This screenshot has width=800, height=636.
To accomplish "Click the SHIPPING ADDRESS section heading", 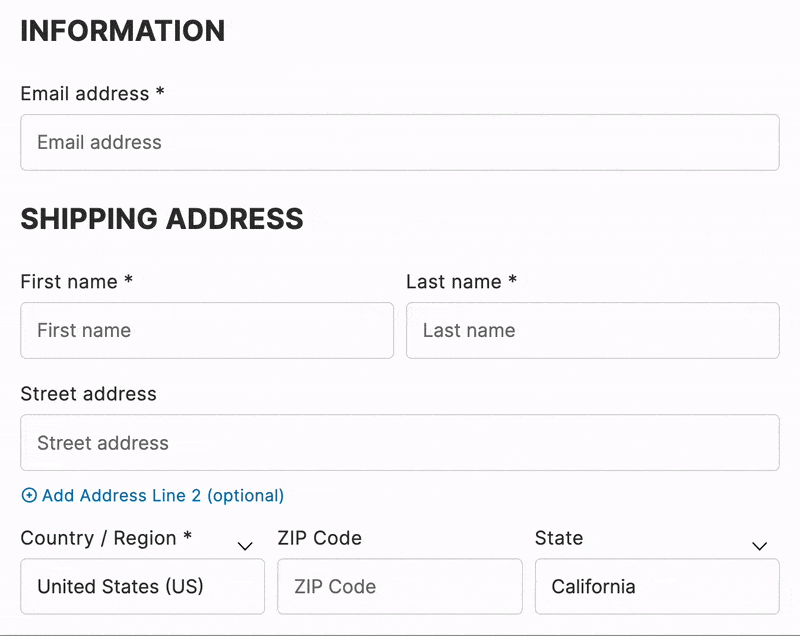I will [162, 219].
